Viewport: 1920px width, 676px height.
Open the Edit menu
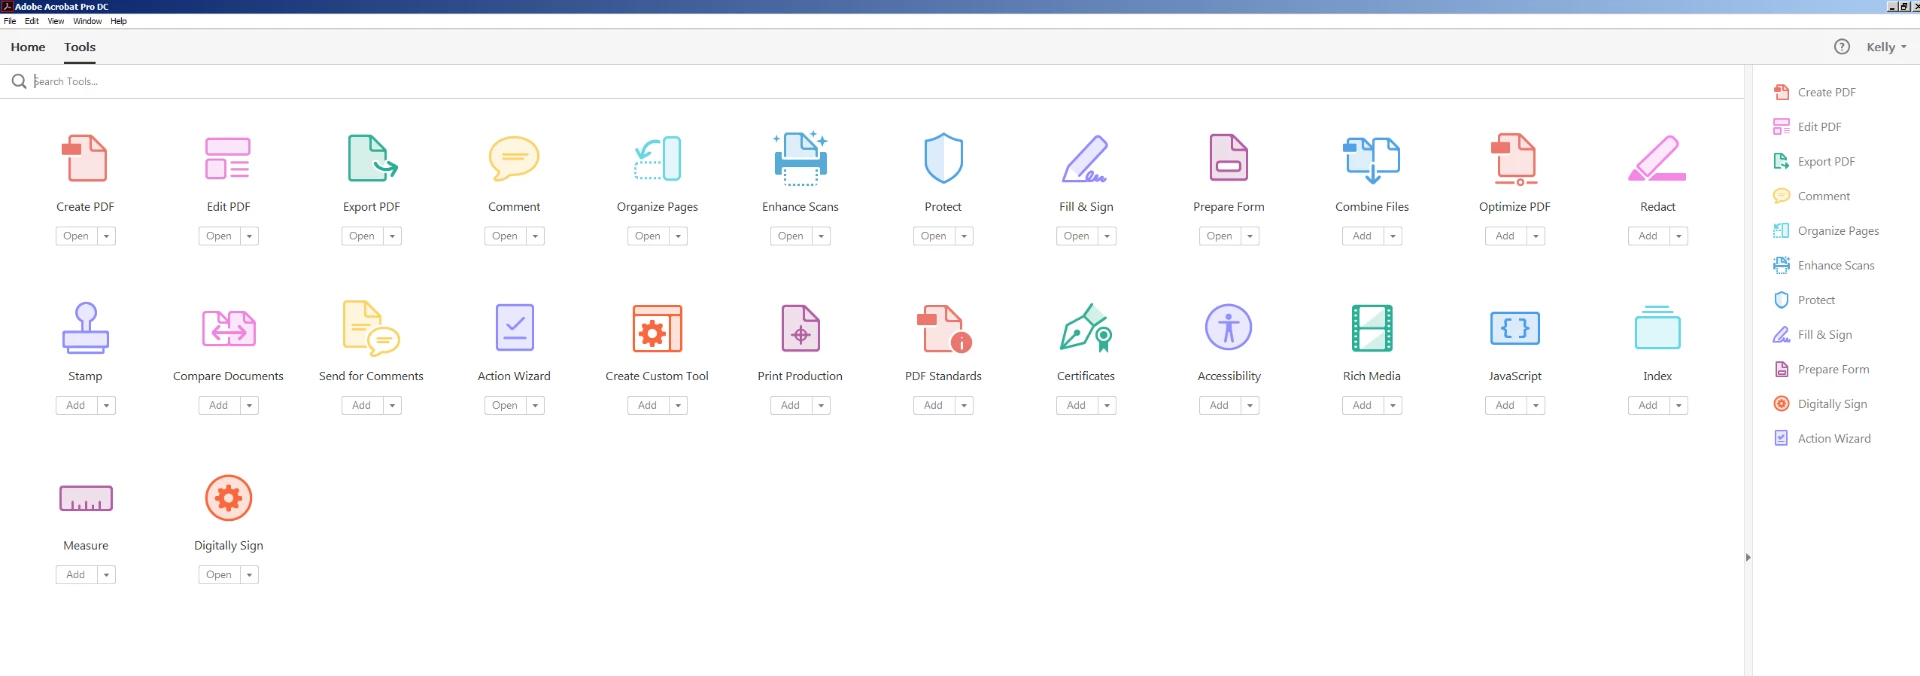click(x=32, y=21)
